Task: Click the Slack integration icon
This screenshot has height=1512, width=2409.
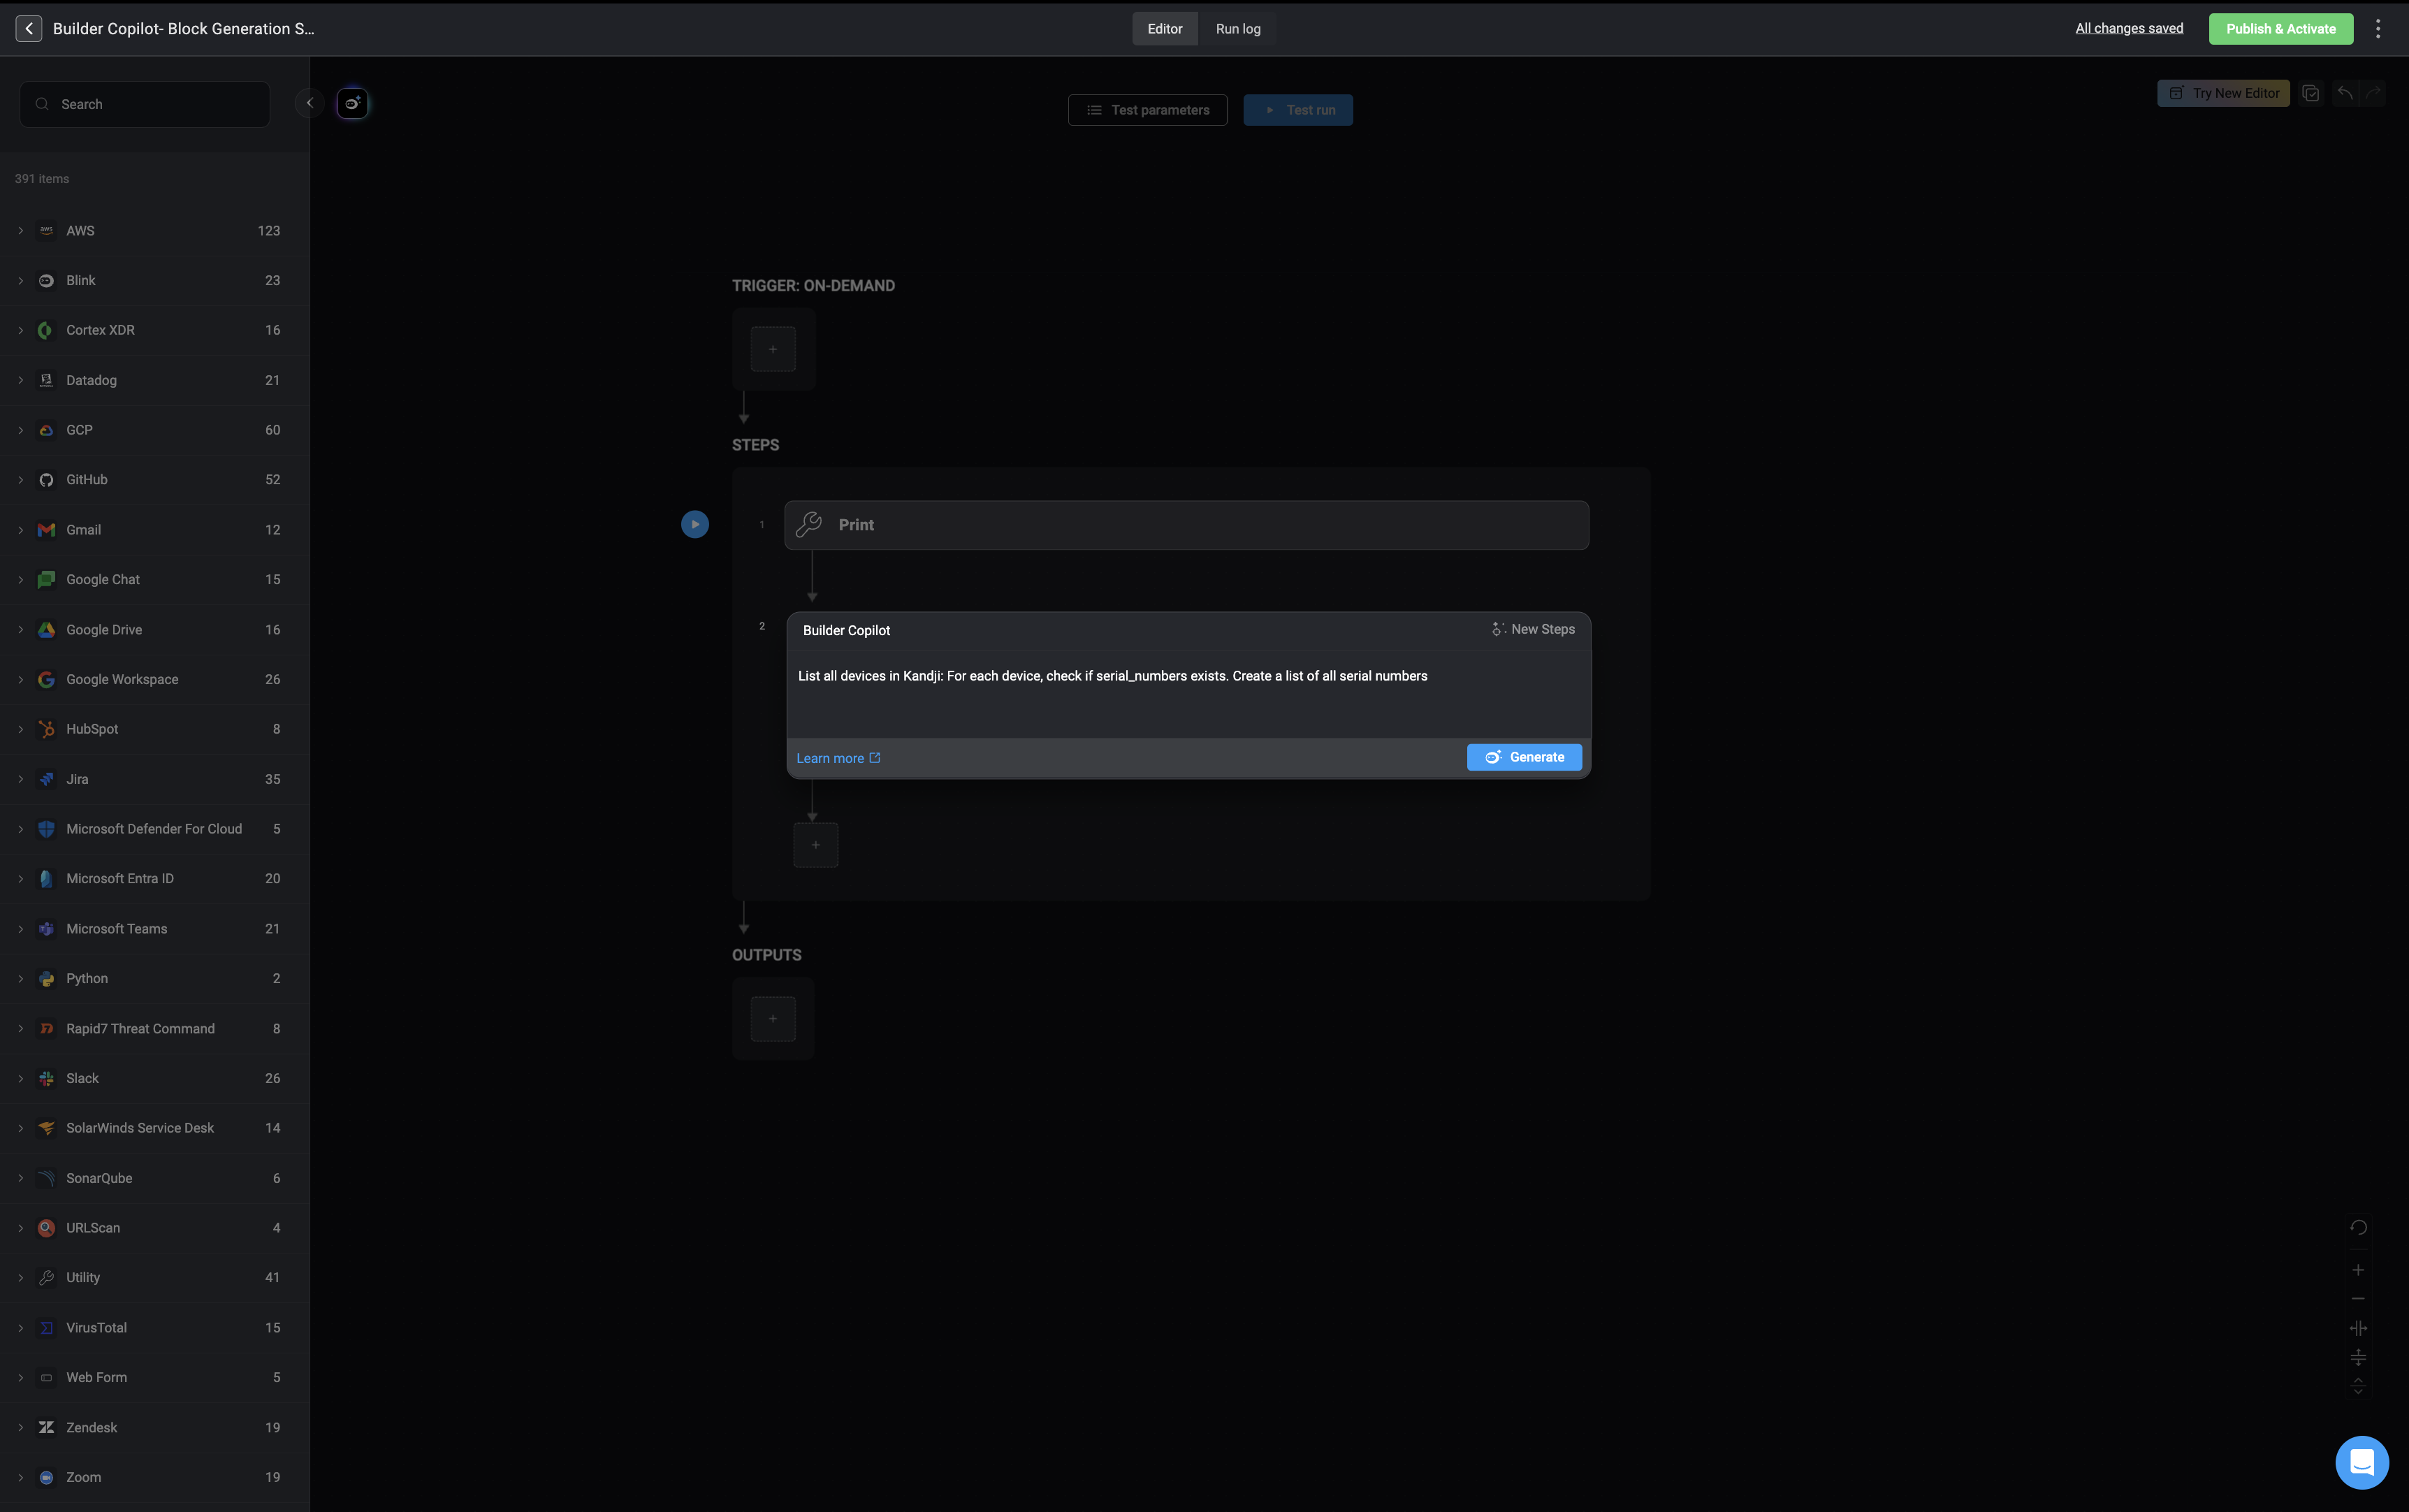Action: tap(46, 1078)
